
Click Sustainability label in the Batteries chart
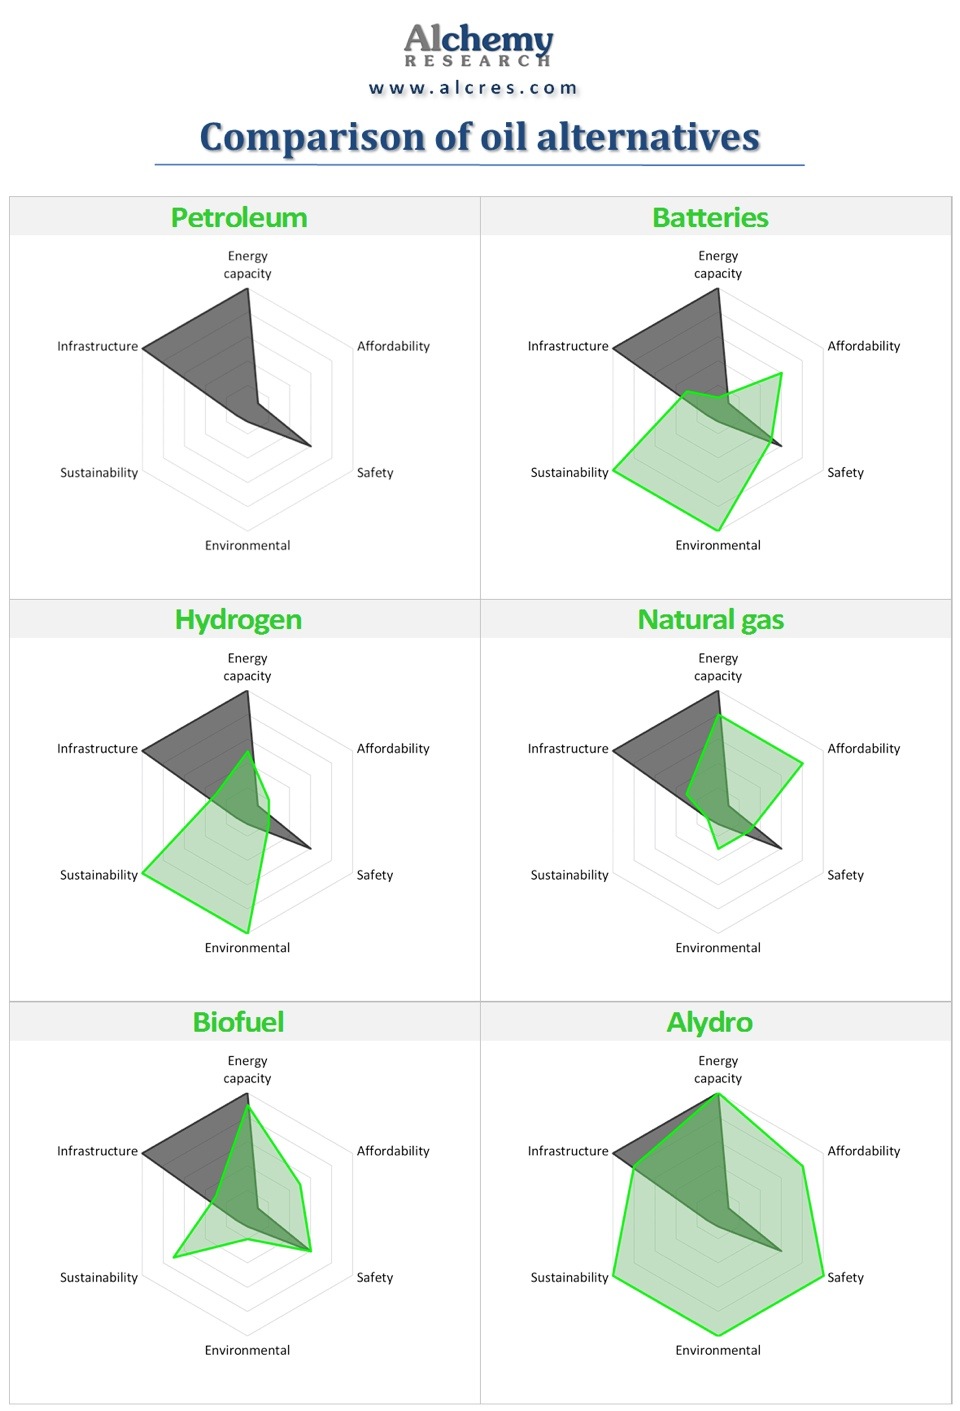pos(569,473)
